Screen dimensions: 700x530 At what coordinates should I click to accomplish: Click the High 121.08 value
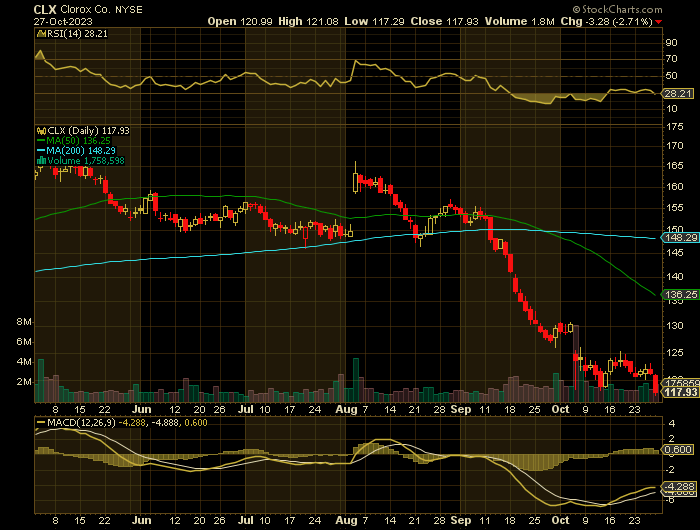(308, 21)
